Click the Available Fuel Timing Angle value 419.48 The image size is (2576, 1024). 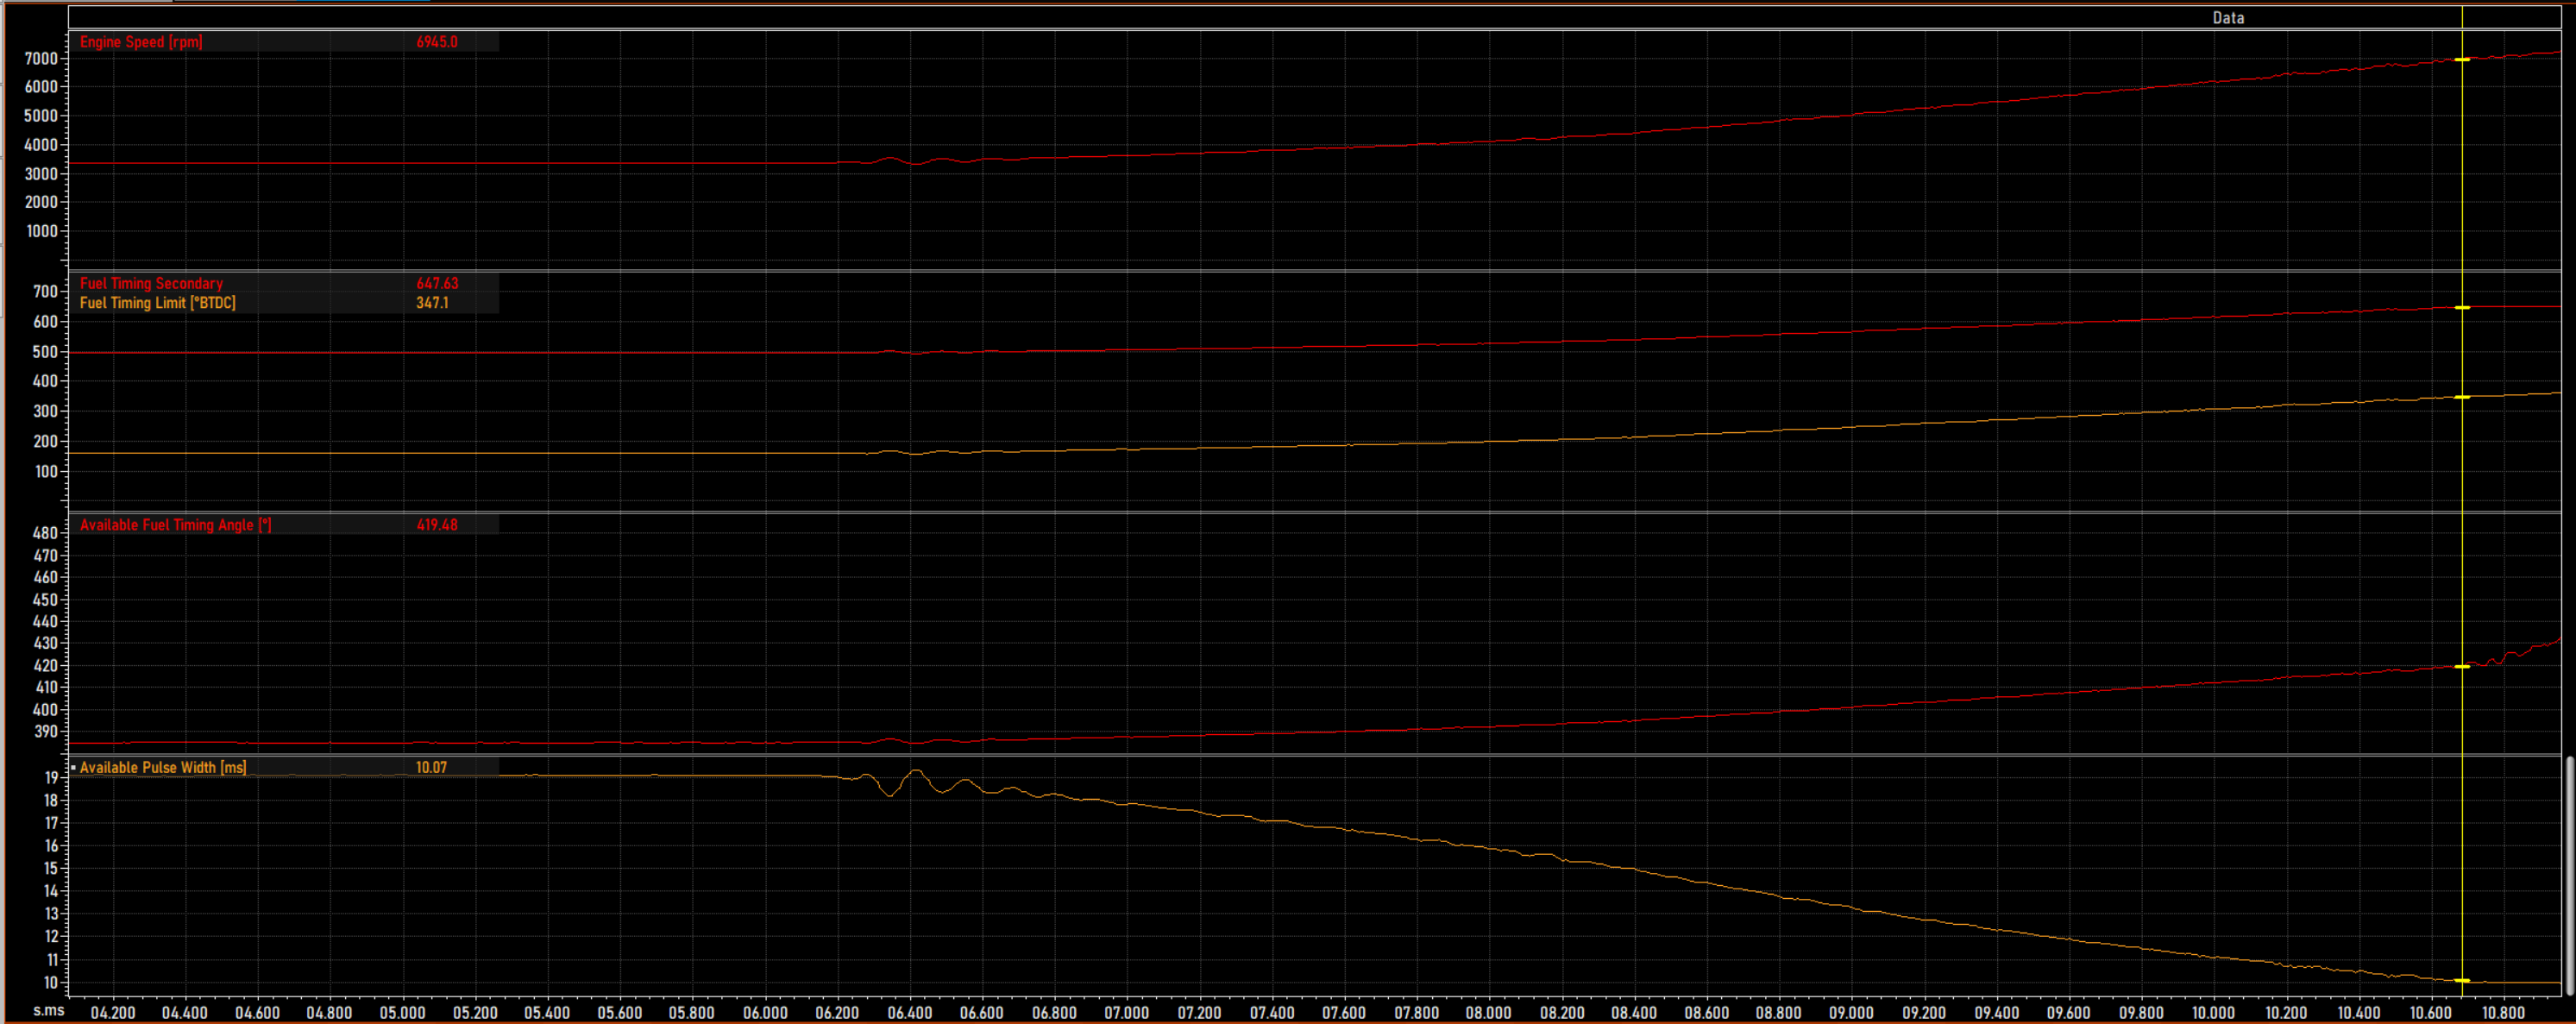click(x=437, y=525)
